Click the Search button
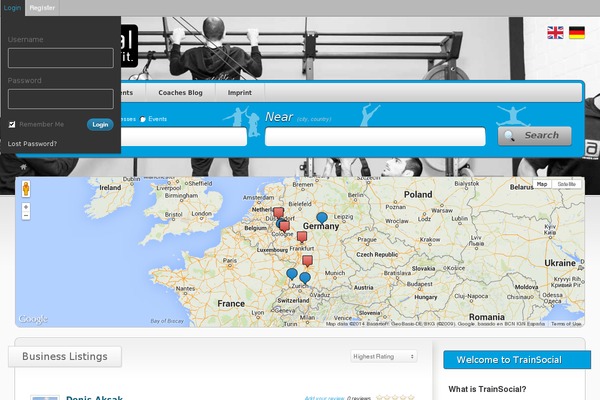Image resolution: width=600 pixels, height=400 pixels. (535, 136)
